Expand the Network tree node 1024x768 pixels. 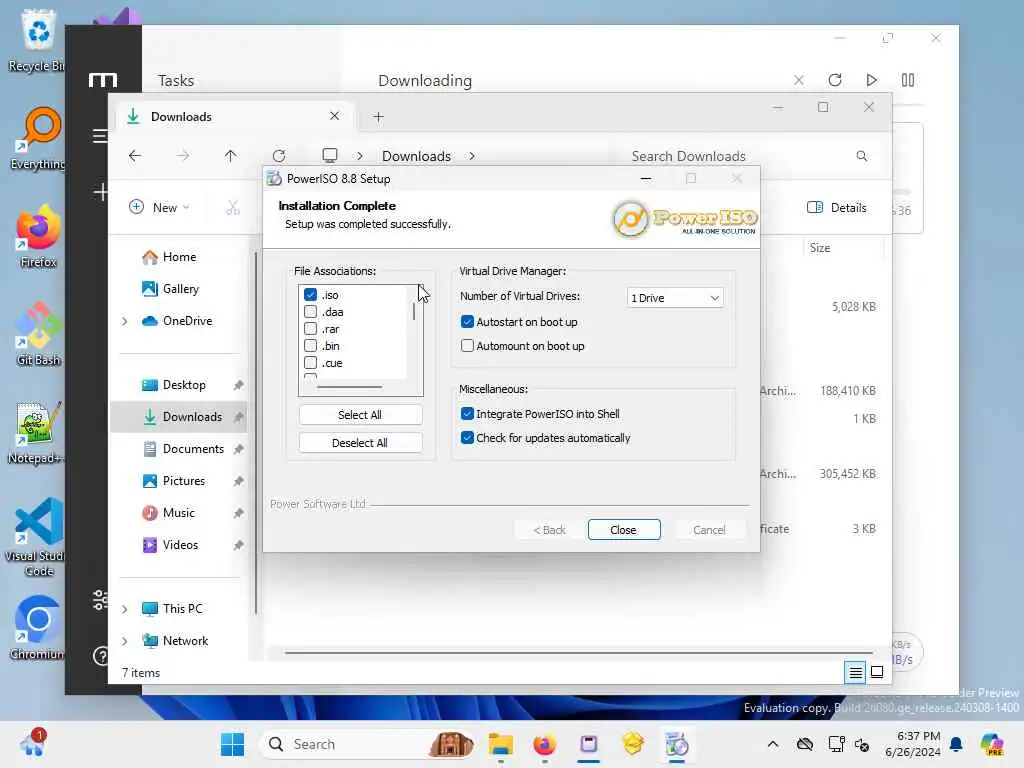coord(124,641)
